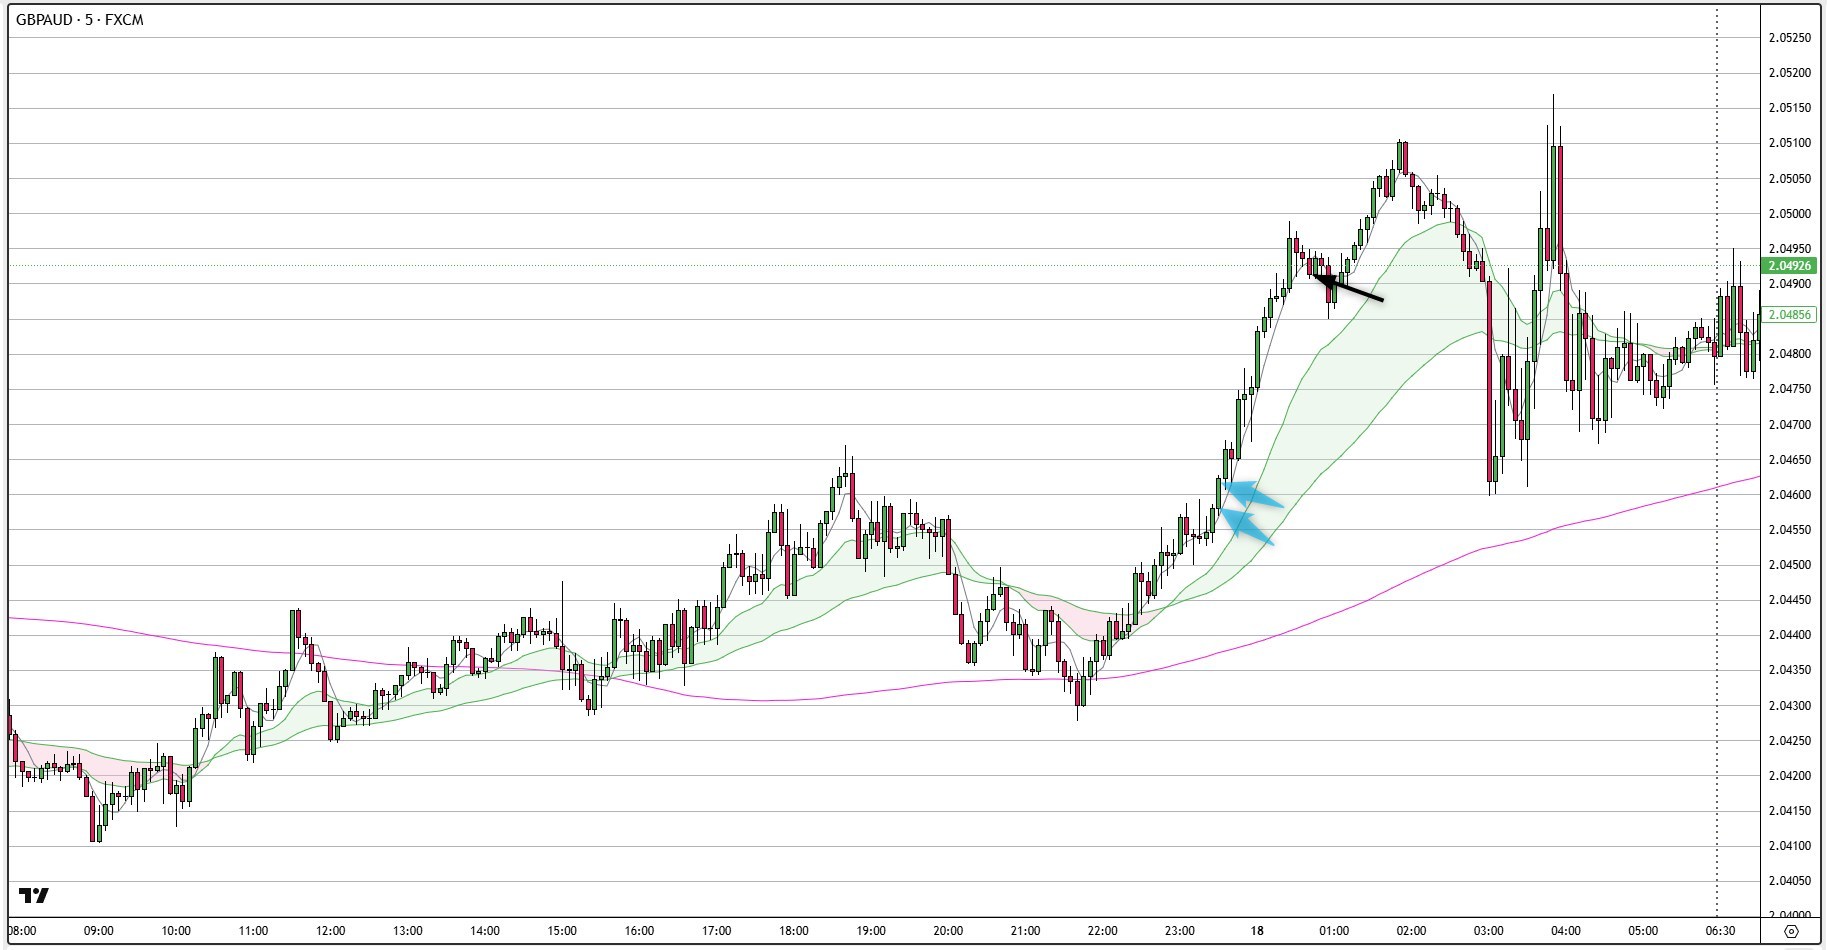
Task: Click the 2.05250 price axis label
Action: (x=1789, y=38)
